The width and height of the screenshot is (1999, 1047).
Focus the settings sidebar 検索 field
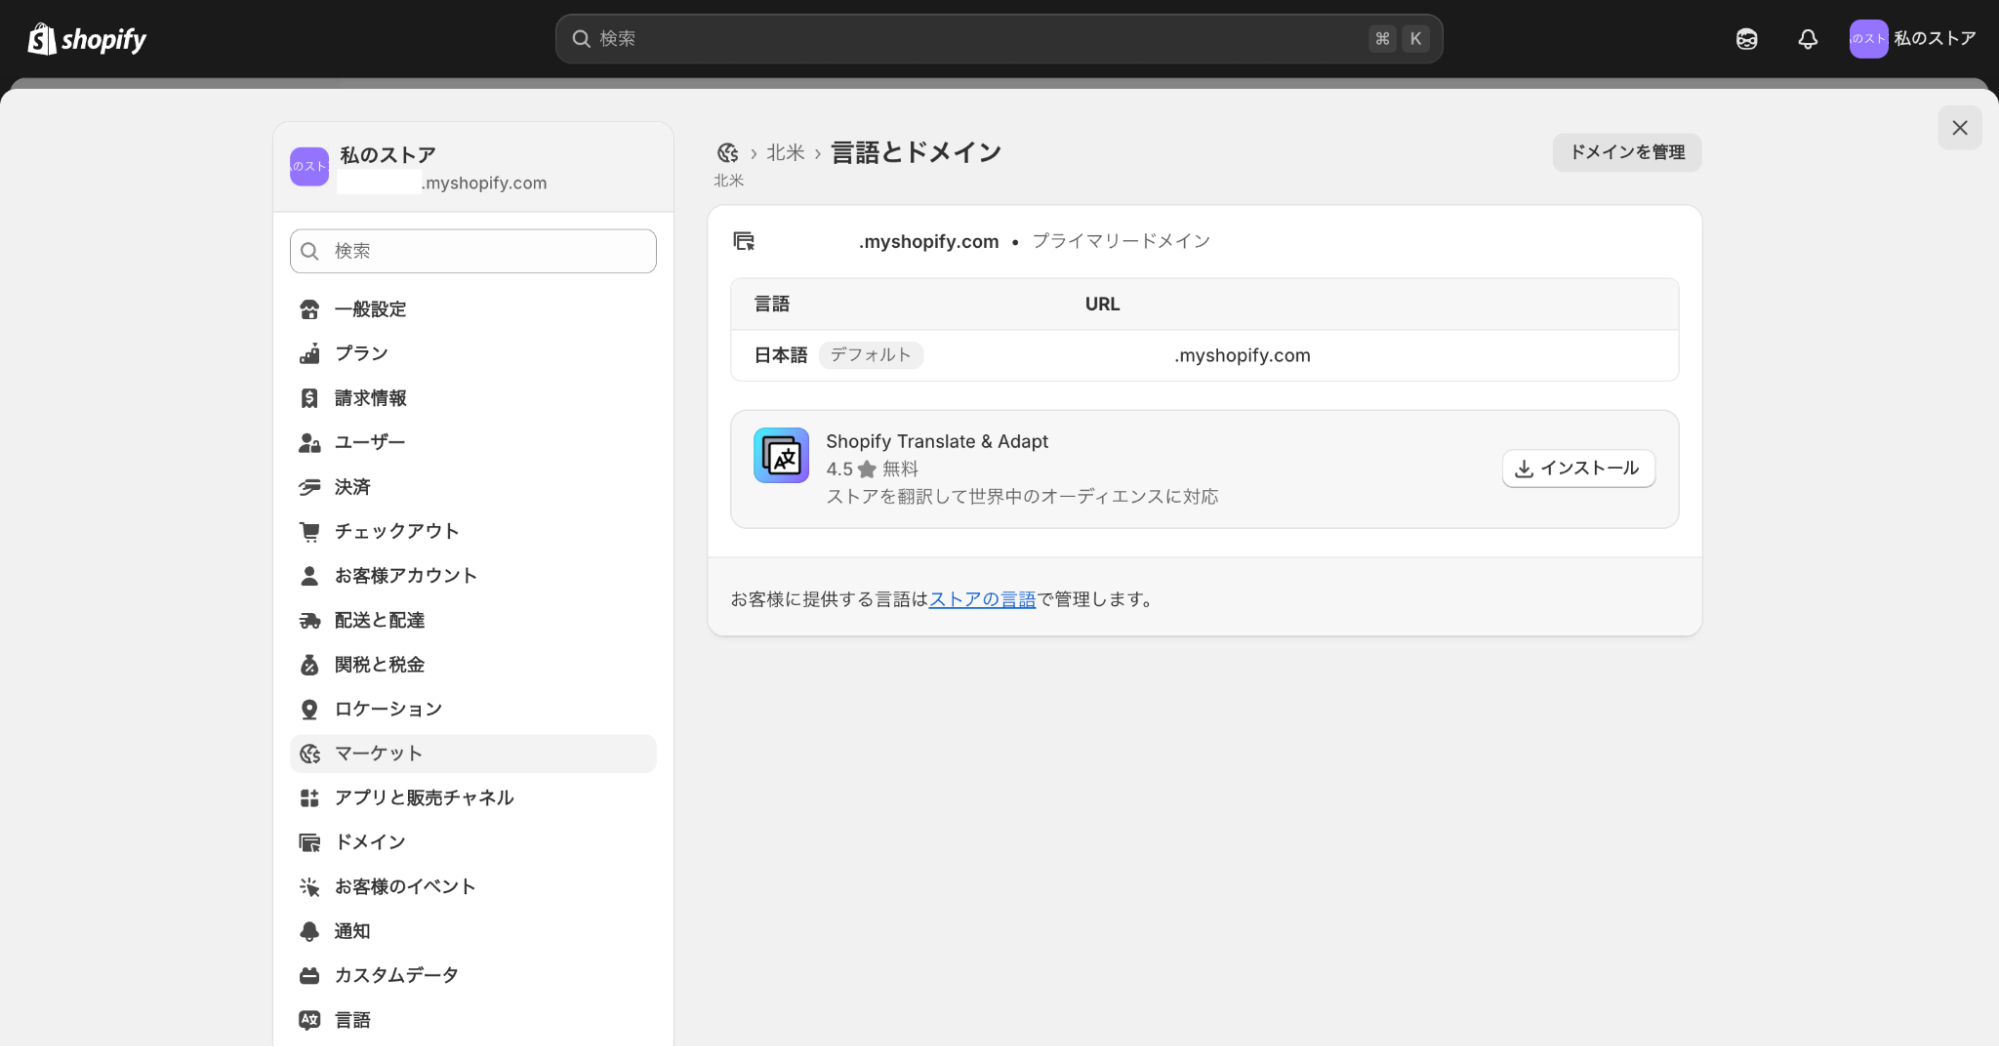click(473, 251)
